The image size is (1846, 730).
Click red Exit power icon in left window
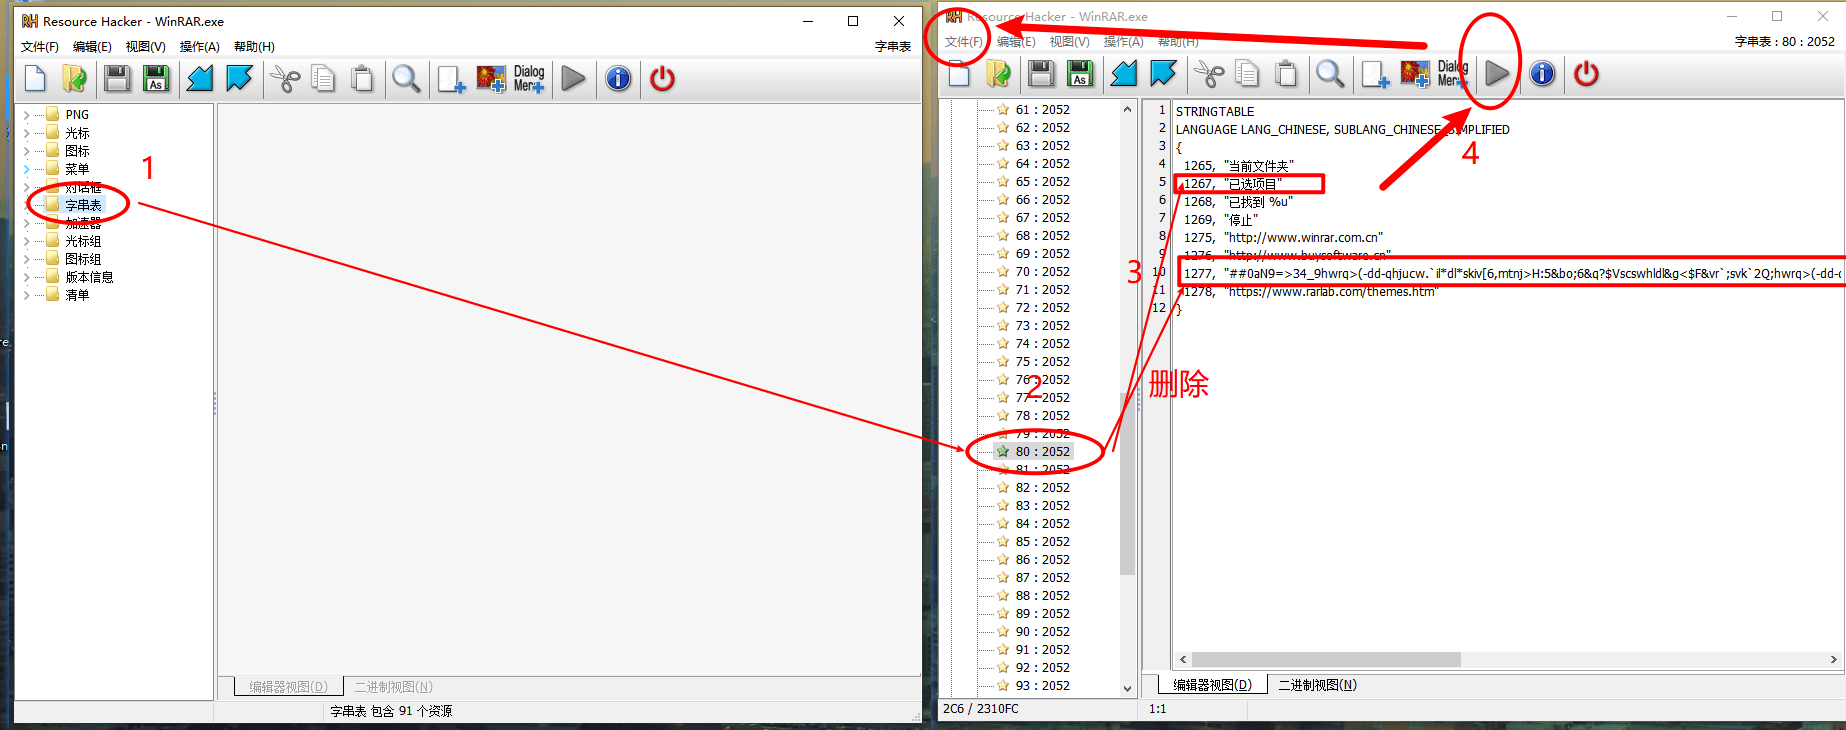[x=662, y=78]
